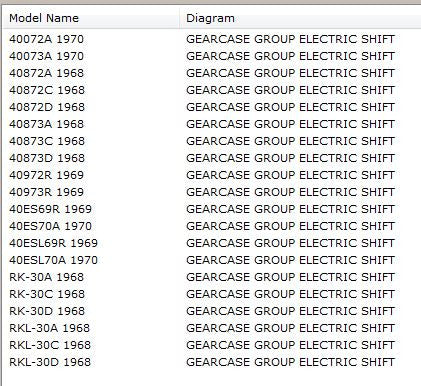Sort by the Model Name column header

tap(91, 18)
